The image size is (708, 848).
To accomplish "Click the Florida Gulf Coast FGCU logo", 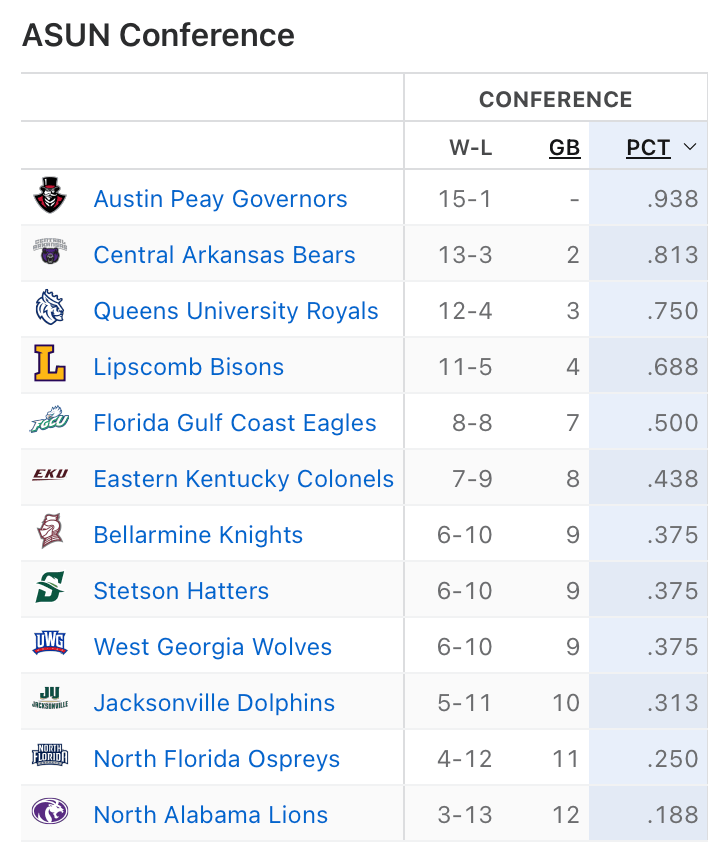I will tap(49, 421).
